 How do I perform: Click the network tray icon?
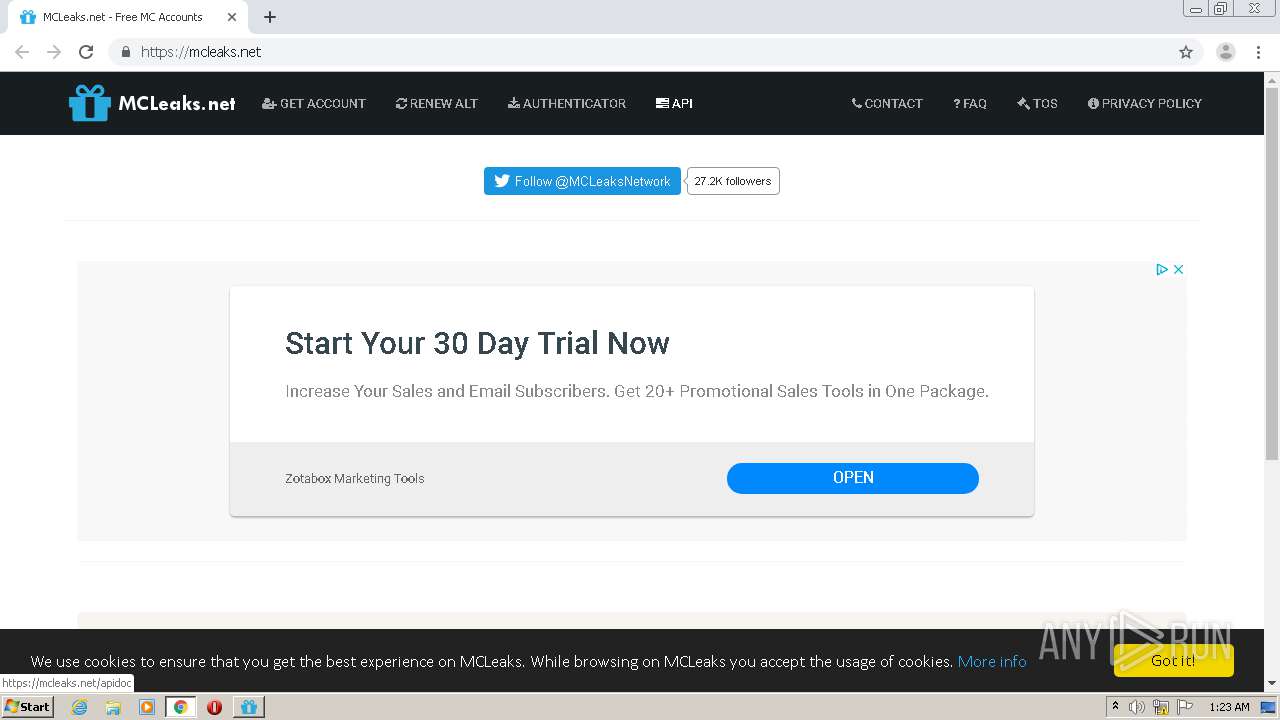1161,707
